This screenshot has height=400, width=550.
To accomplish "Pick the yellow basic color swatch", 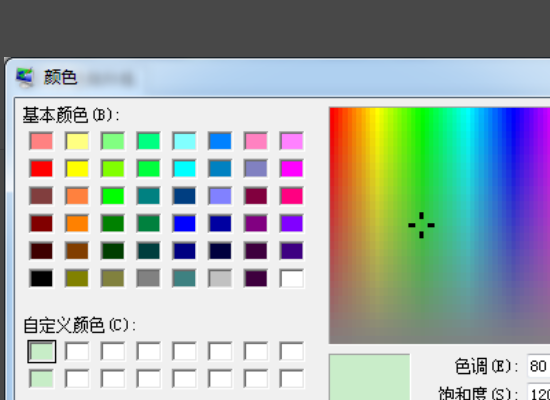I will [77, 168].
